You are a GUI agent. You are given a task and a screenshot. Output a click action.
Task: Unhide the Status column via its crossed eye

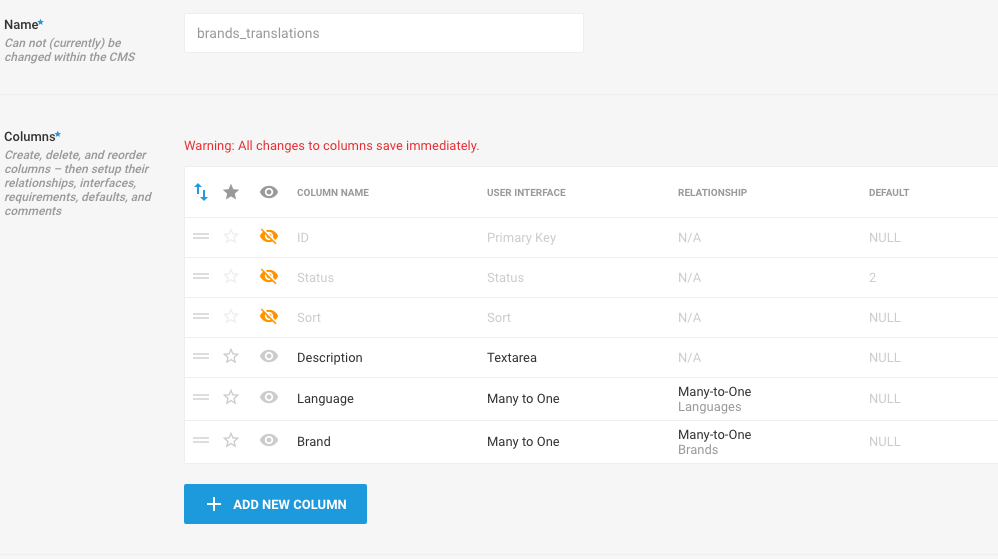[x=269, y=276]
